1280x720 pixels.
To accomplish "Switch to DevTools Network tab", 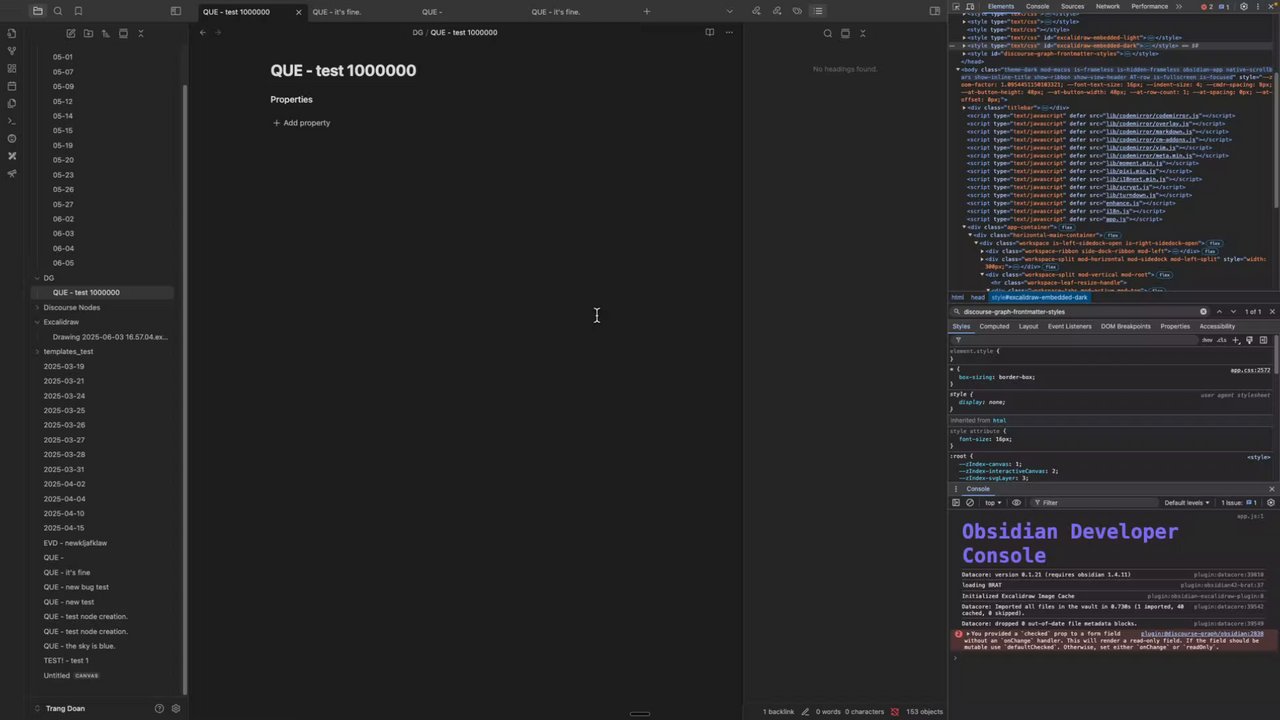I will click(1108, 6).
